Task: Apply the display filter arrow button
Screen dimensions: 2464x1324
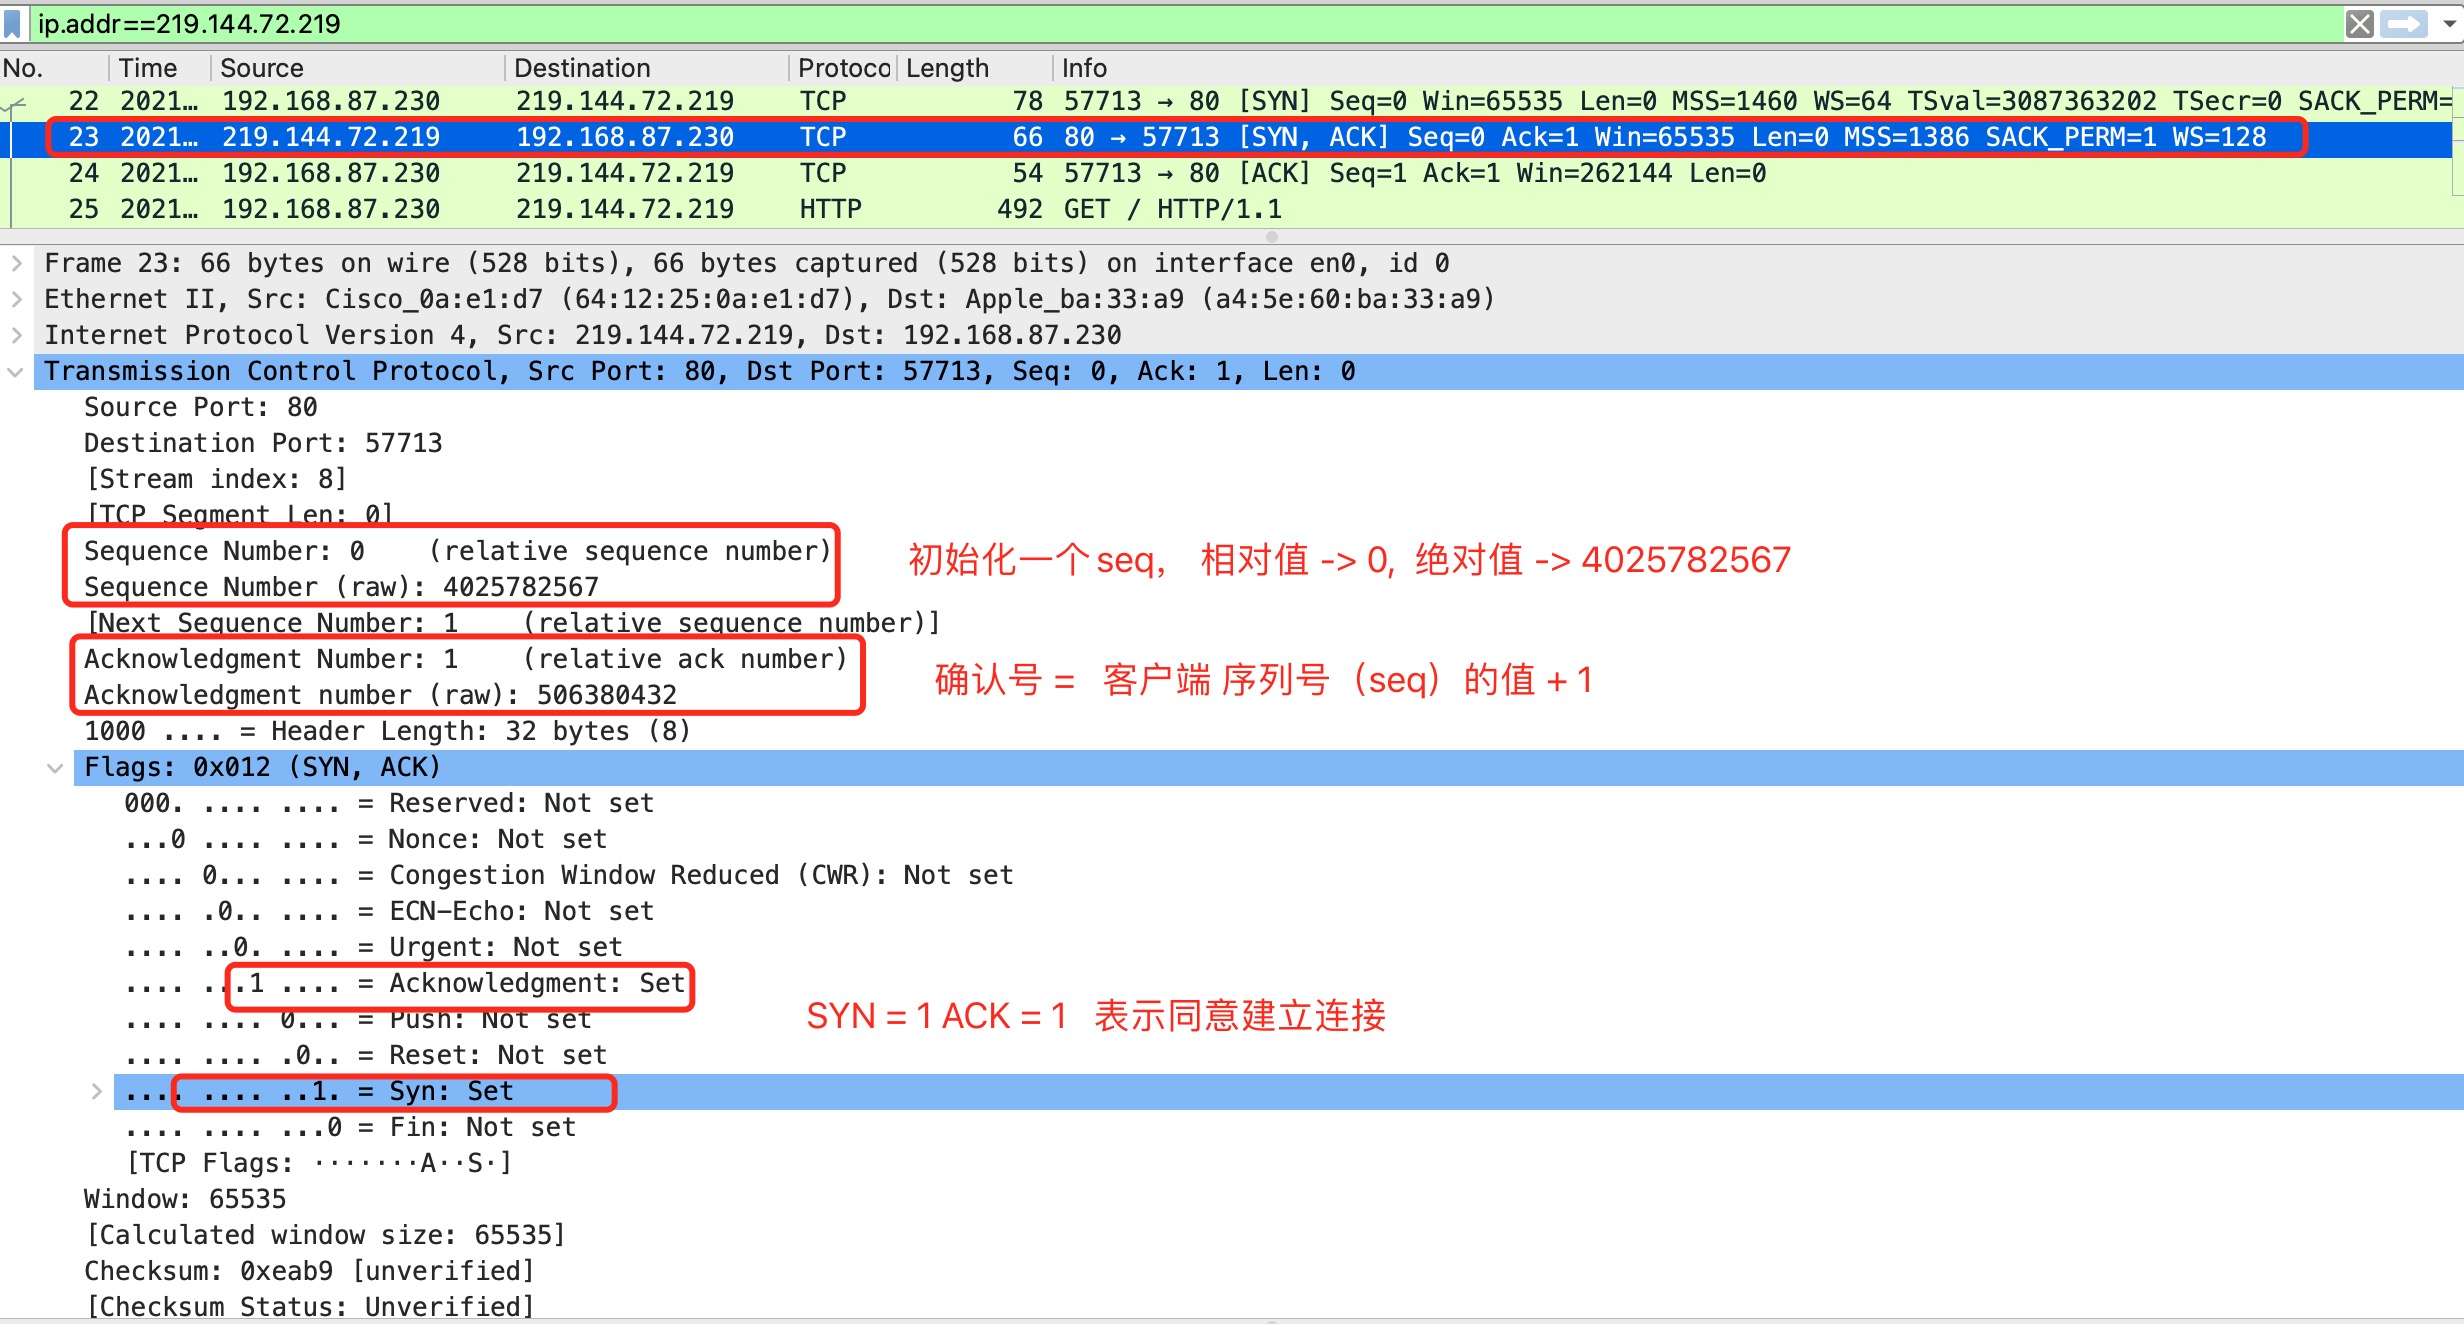Action: [2404, 23]
